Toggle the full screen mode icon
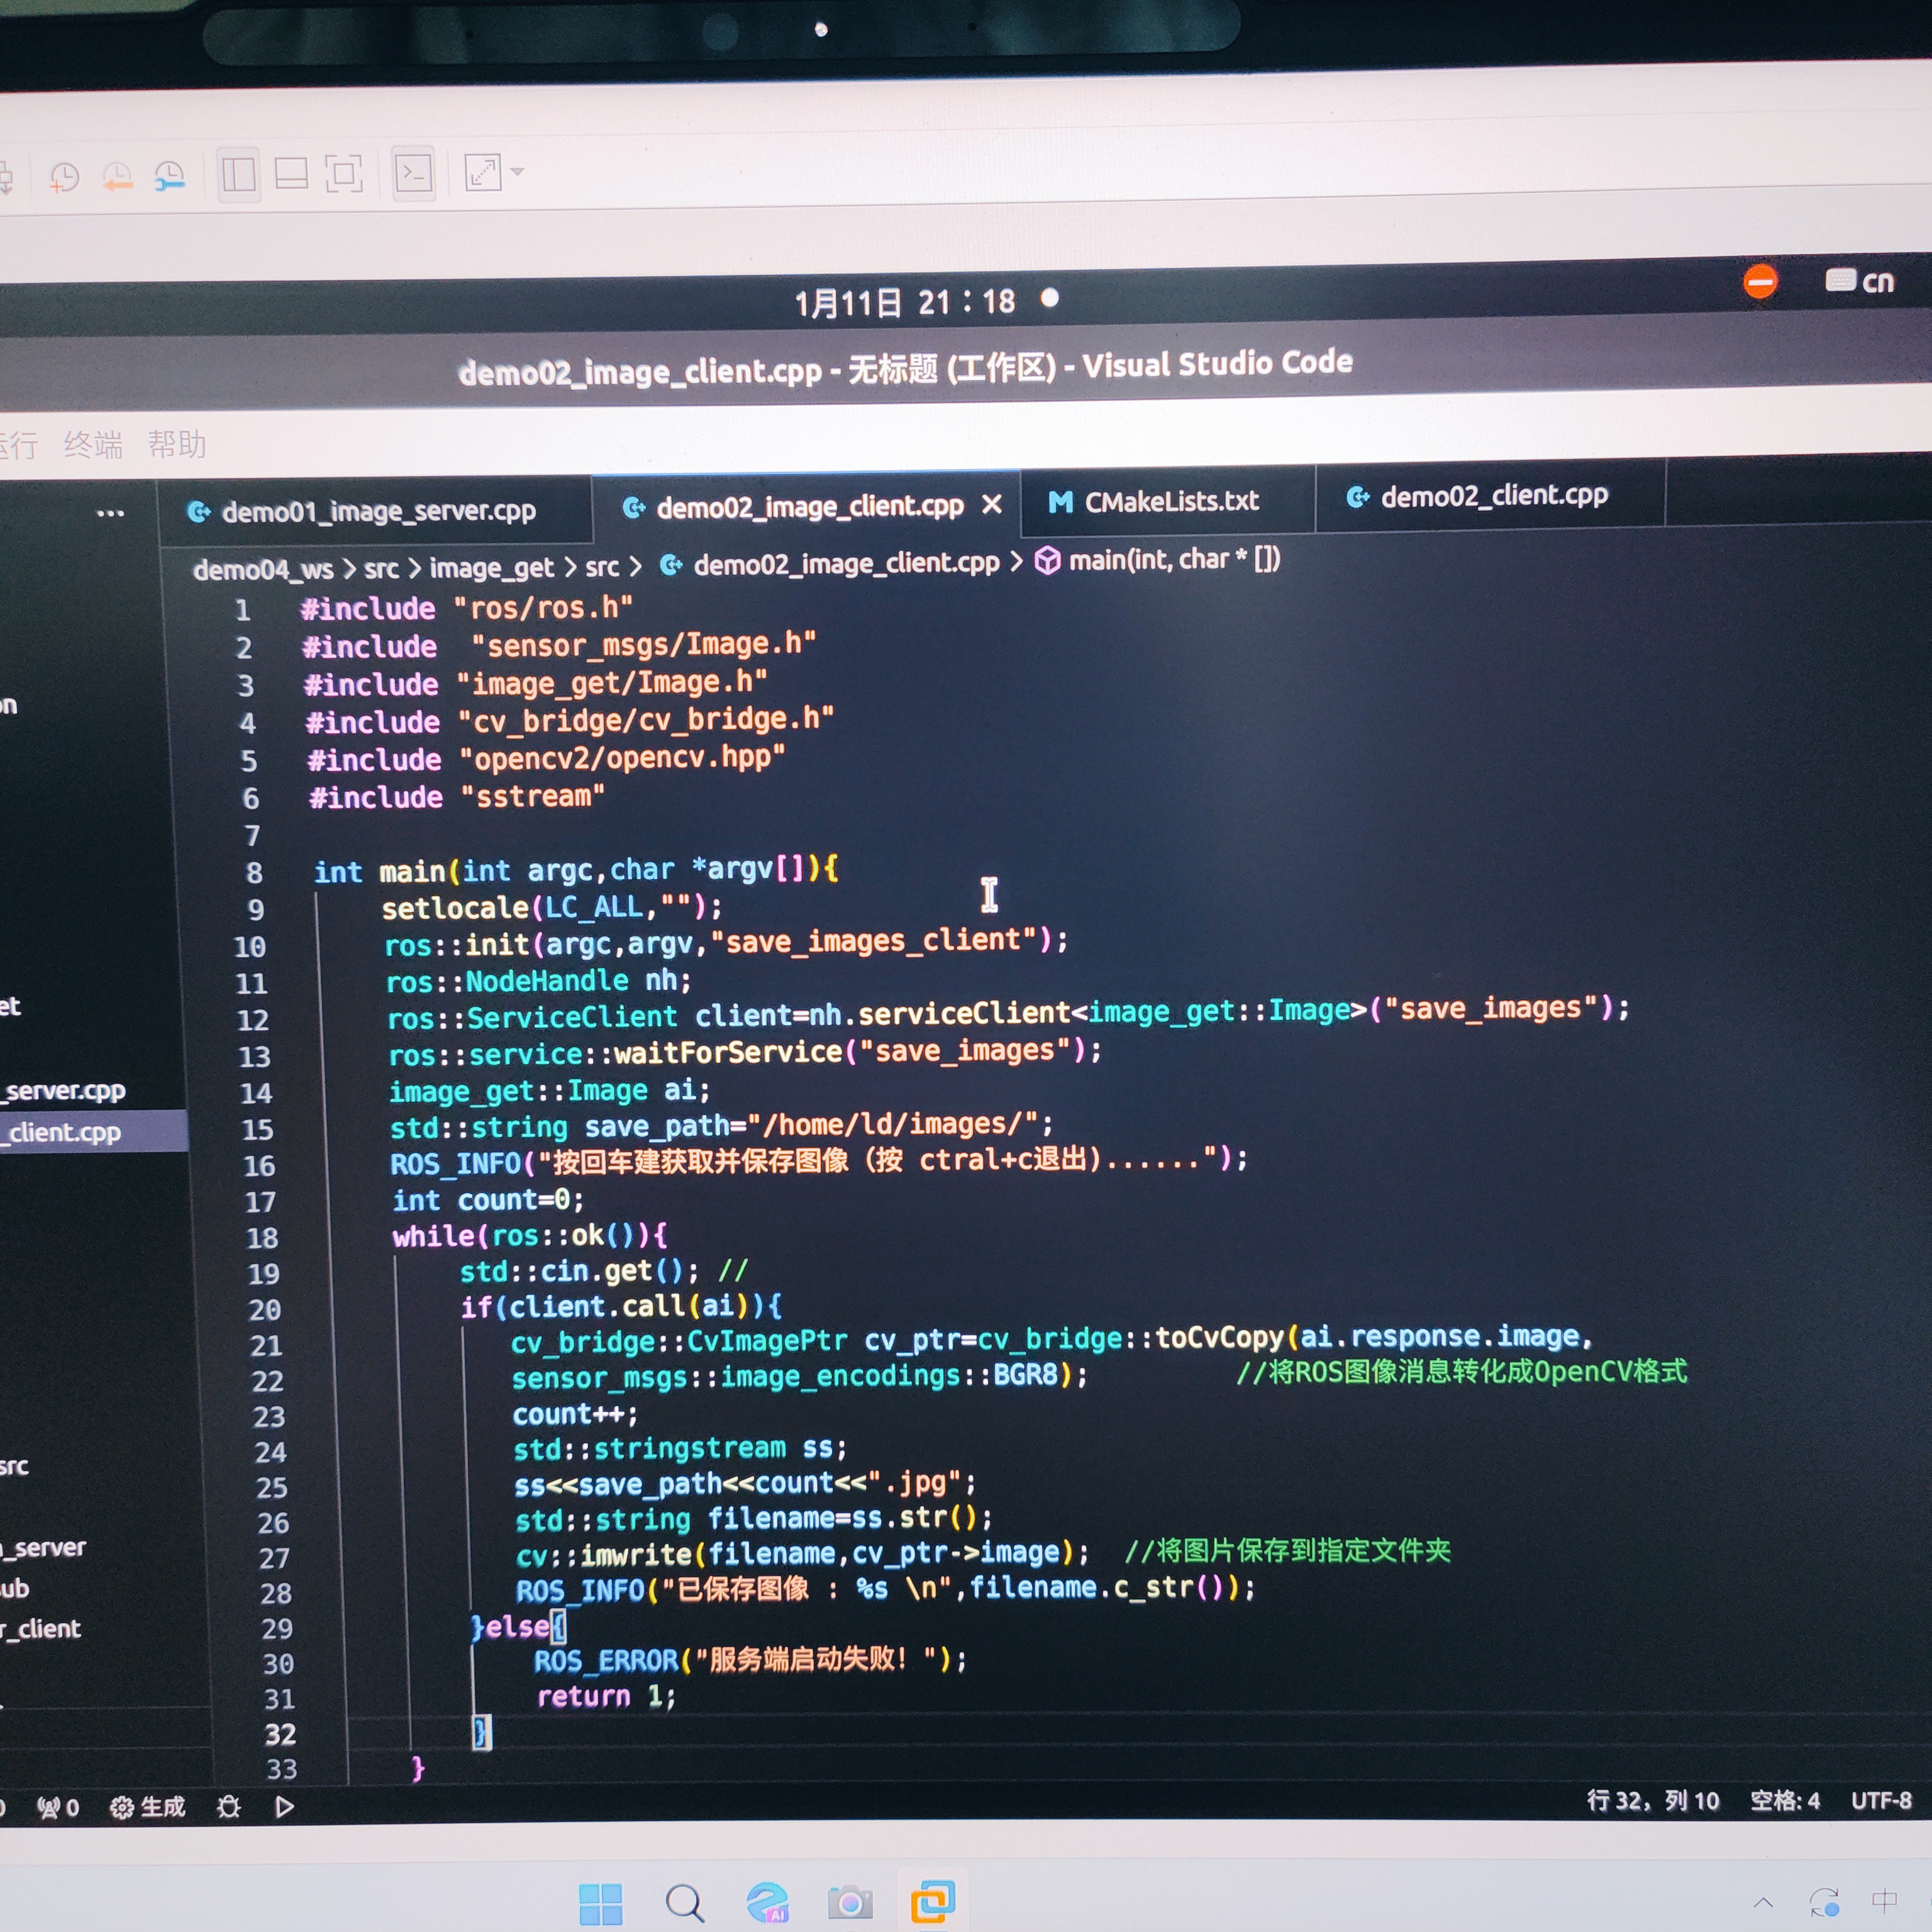 [x=344, y=174]
